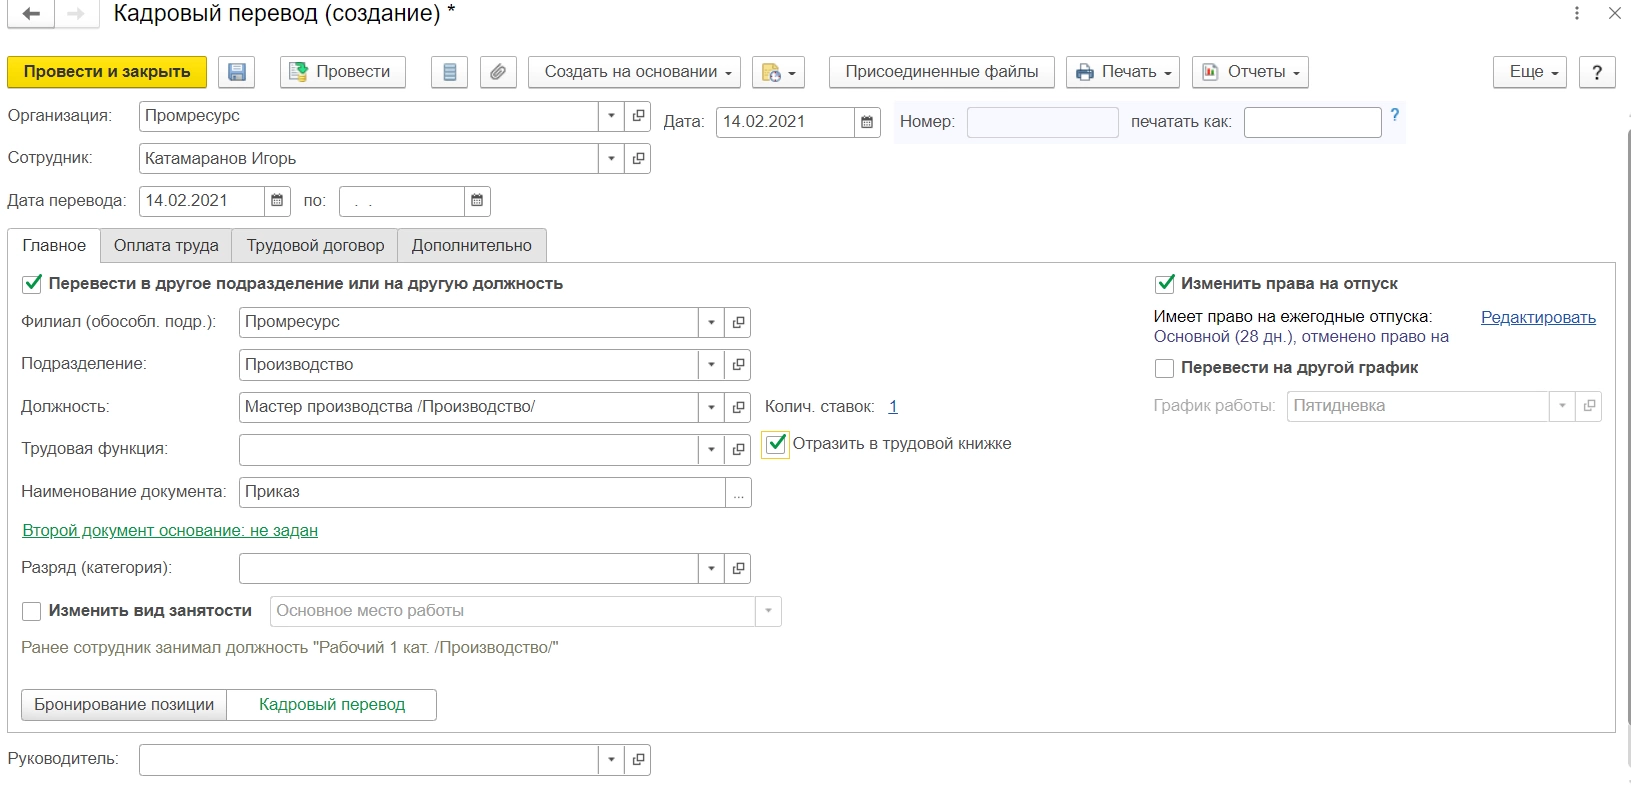Click the document movements list icon
The image size is (1631, 791).
(449, 72)
